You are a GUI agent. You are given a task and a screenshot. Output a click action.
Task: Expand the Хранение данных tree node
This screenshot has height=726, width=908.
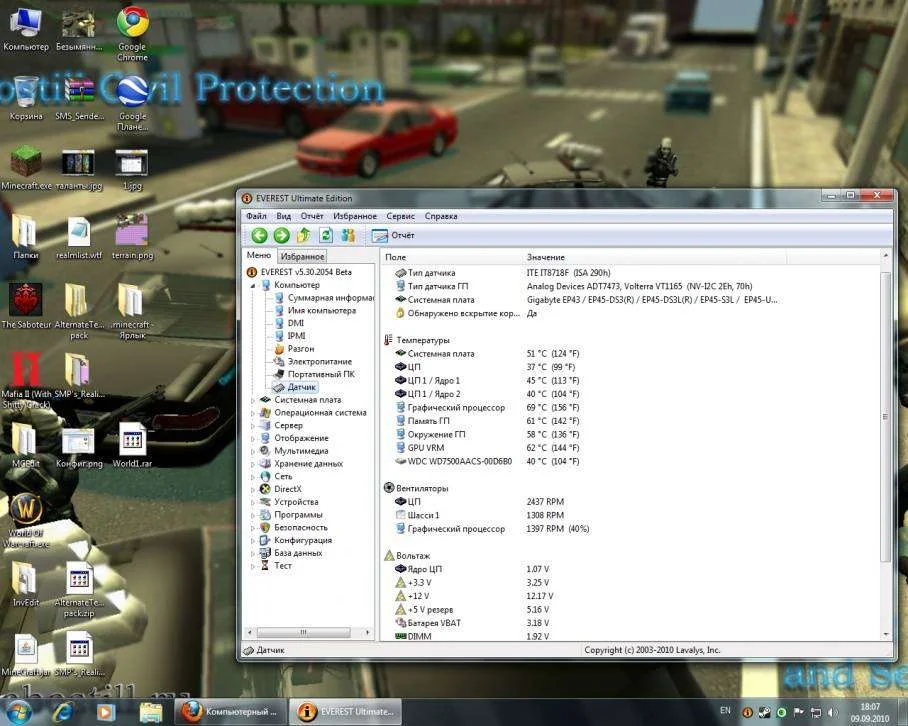coord(253,464)
